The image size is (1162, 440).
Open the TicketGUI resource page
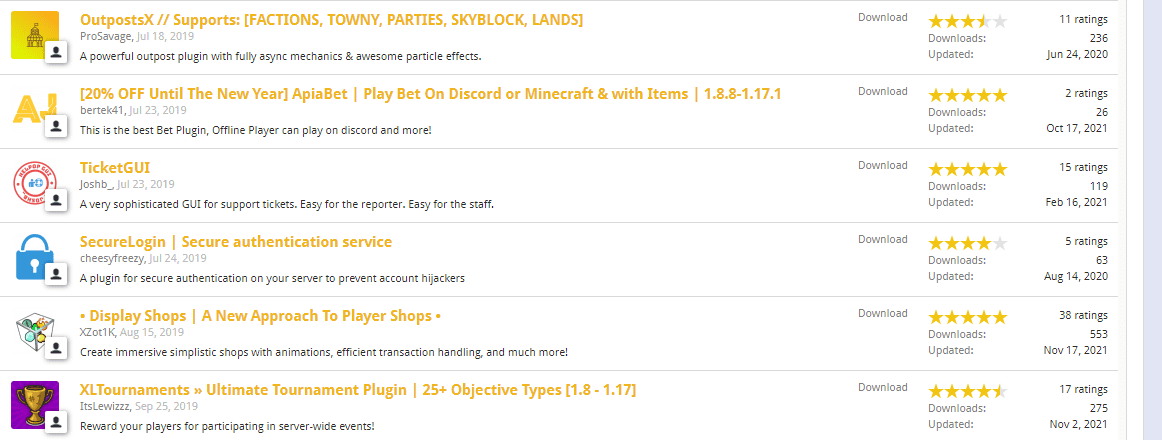115,168
